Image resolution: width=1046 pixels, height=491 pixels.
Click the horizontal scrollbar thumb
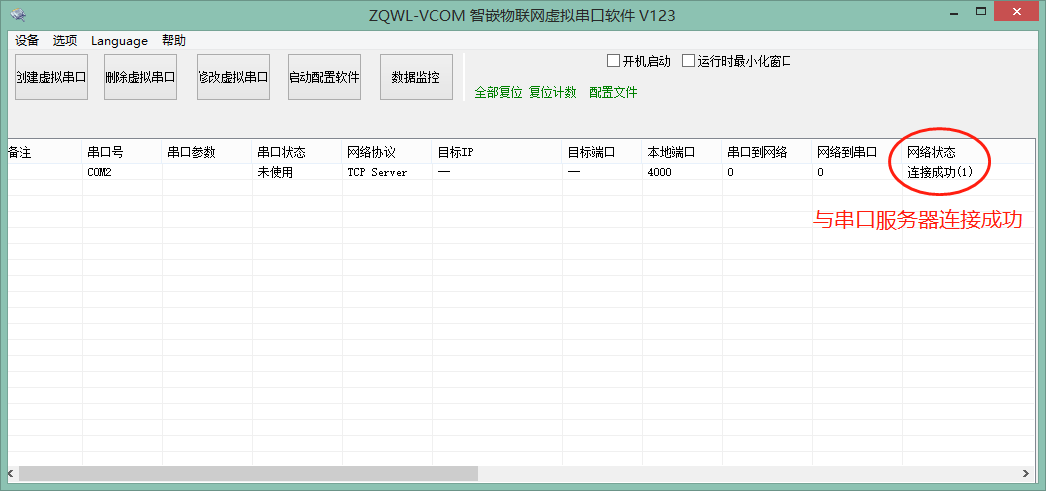(x=248, y=474)
